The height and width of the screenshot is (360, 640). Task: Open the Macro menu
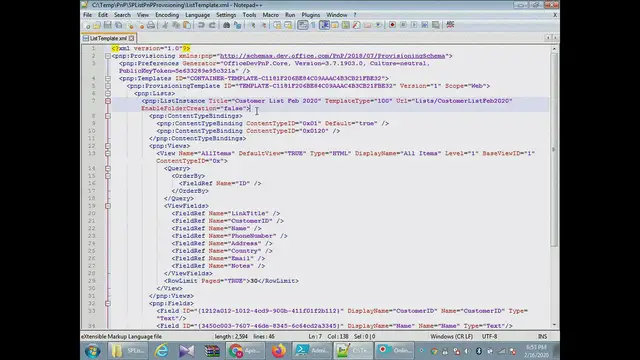271,15
